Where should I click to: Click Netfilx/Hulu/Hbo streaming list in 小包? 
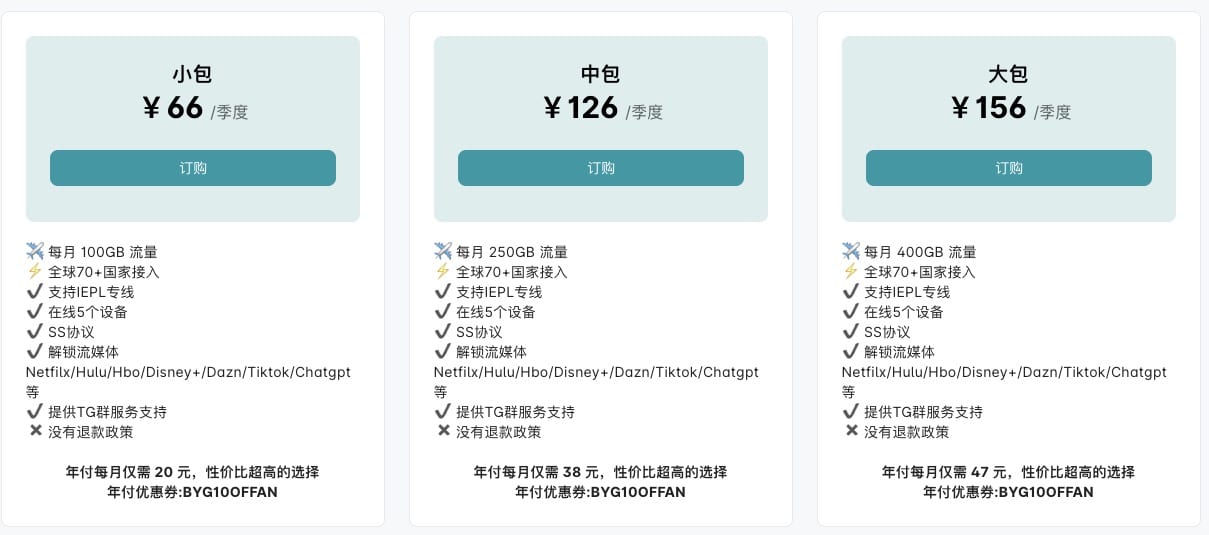coord(188,372)
